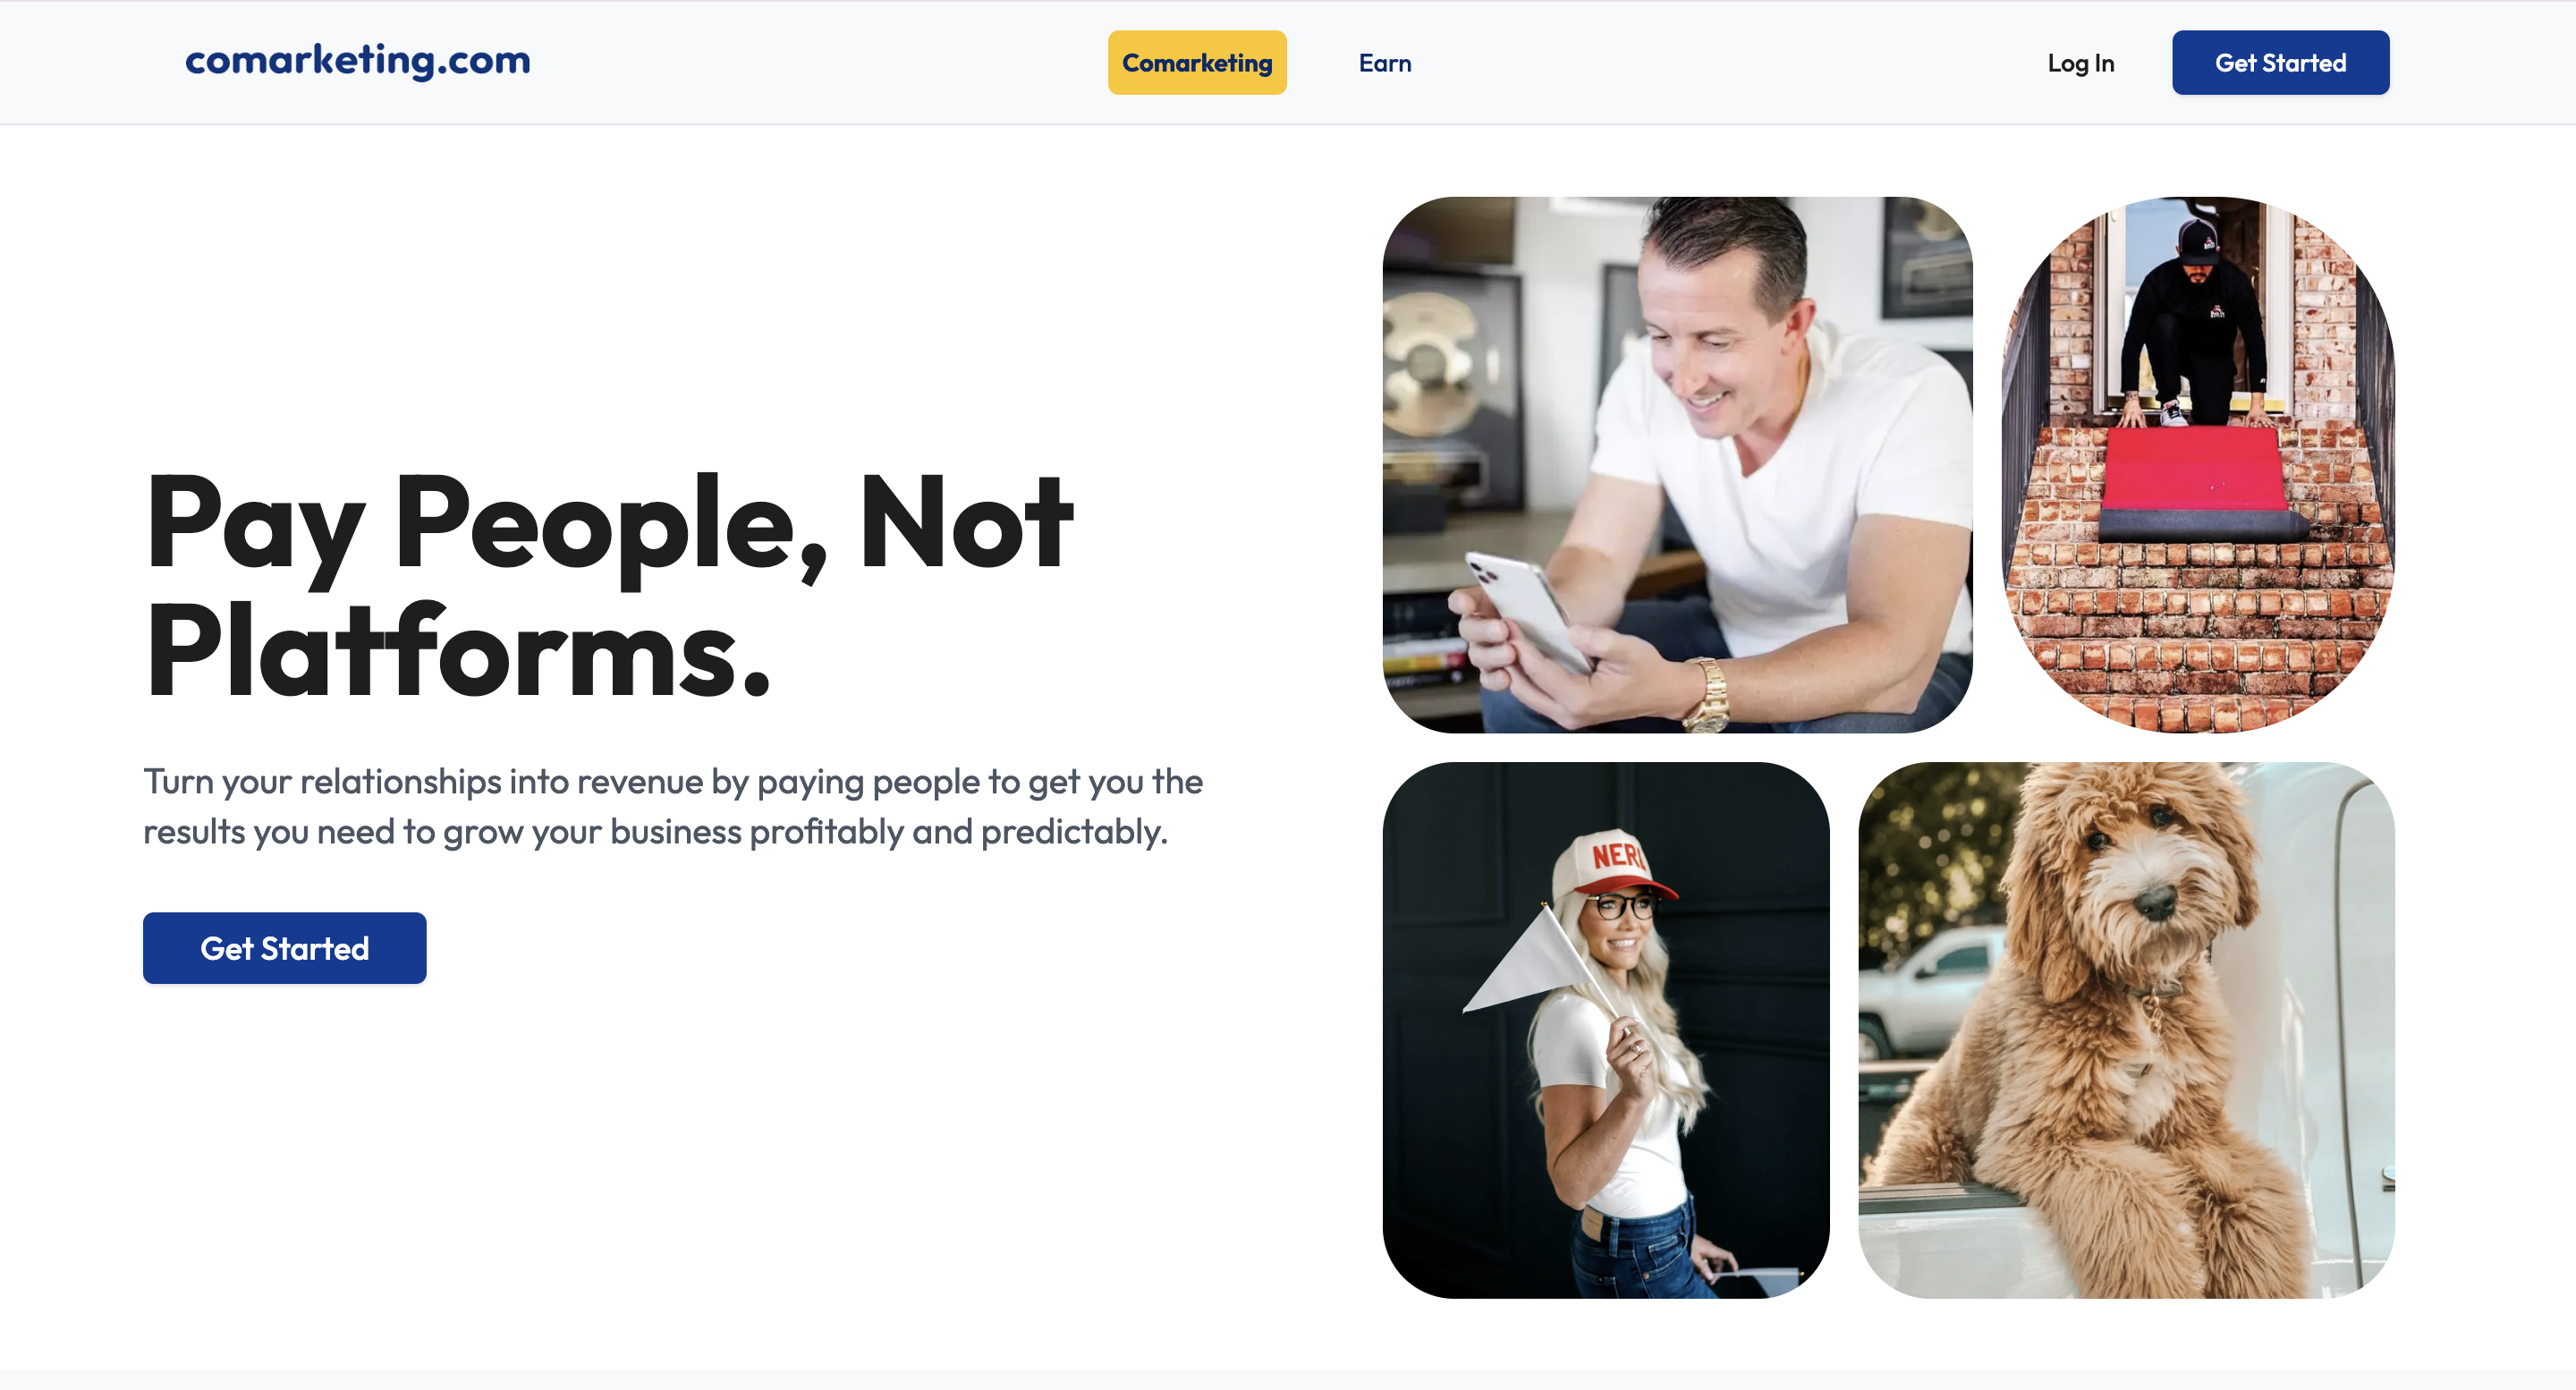Open the photo of woman holding white flag

pyautogui.click(x=1606, y=1030)
